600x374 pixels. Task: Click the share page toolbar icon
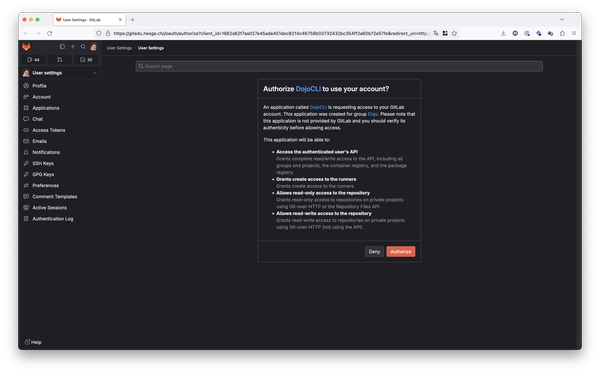pos(562,33)
